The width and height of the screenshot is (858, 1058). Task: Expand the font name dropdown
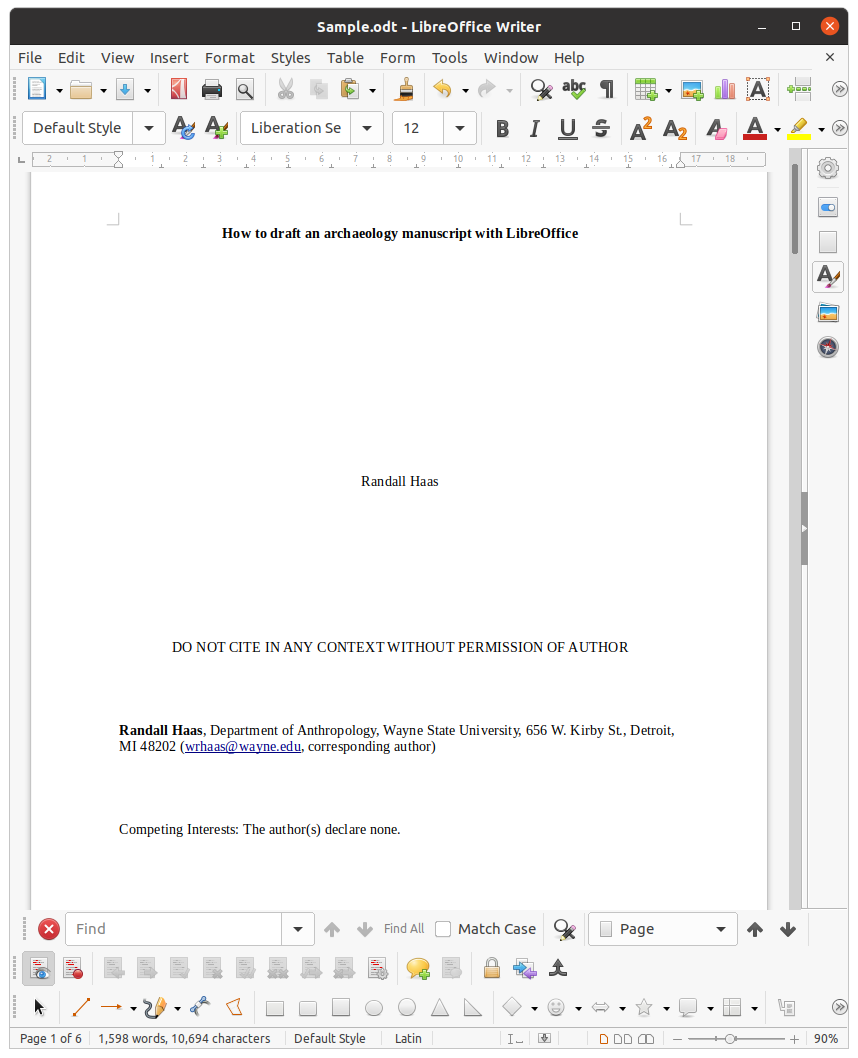pyautogui.click(x=367, y=128)
